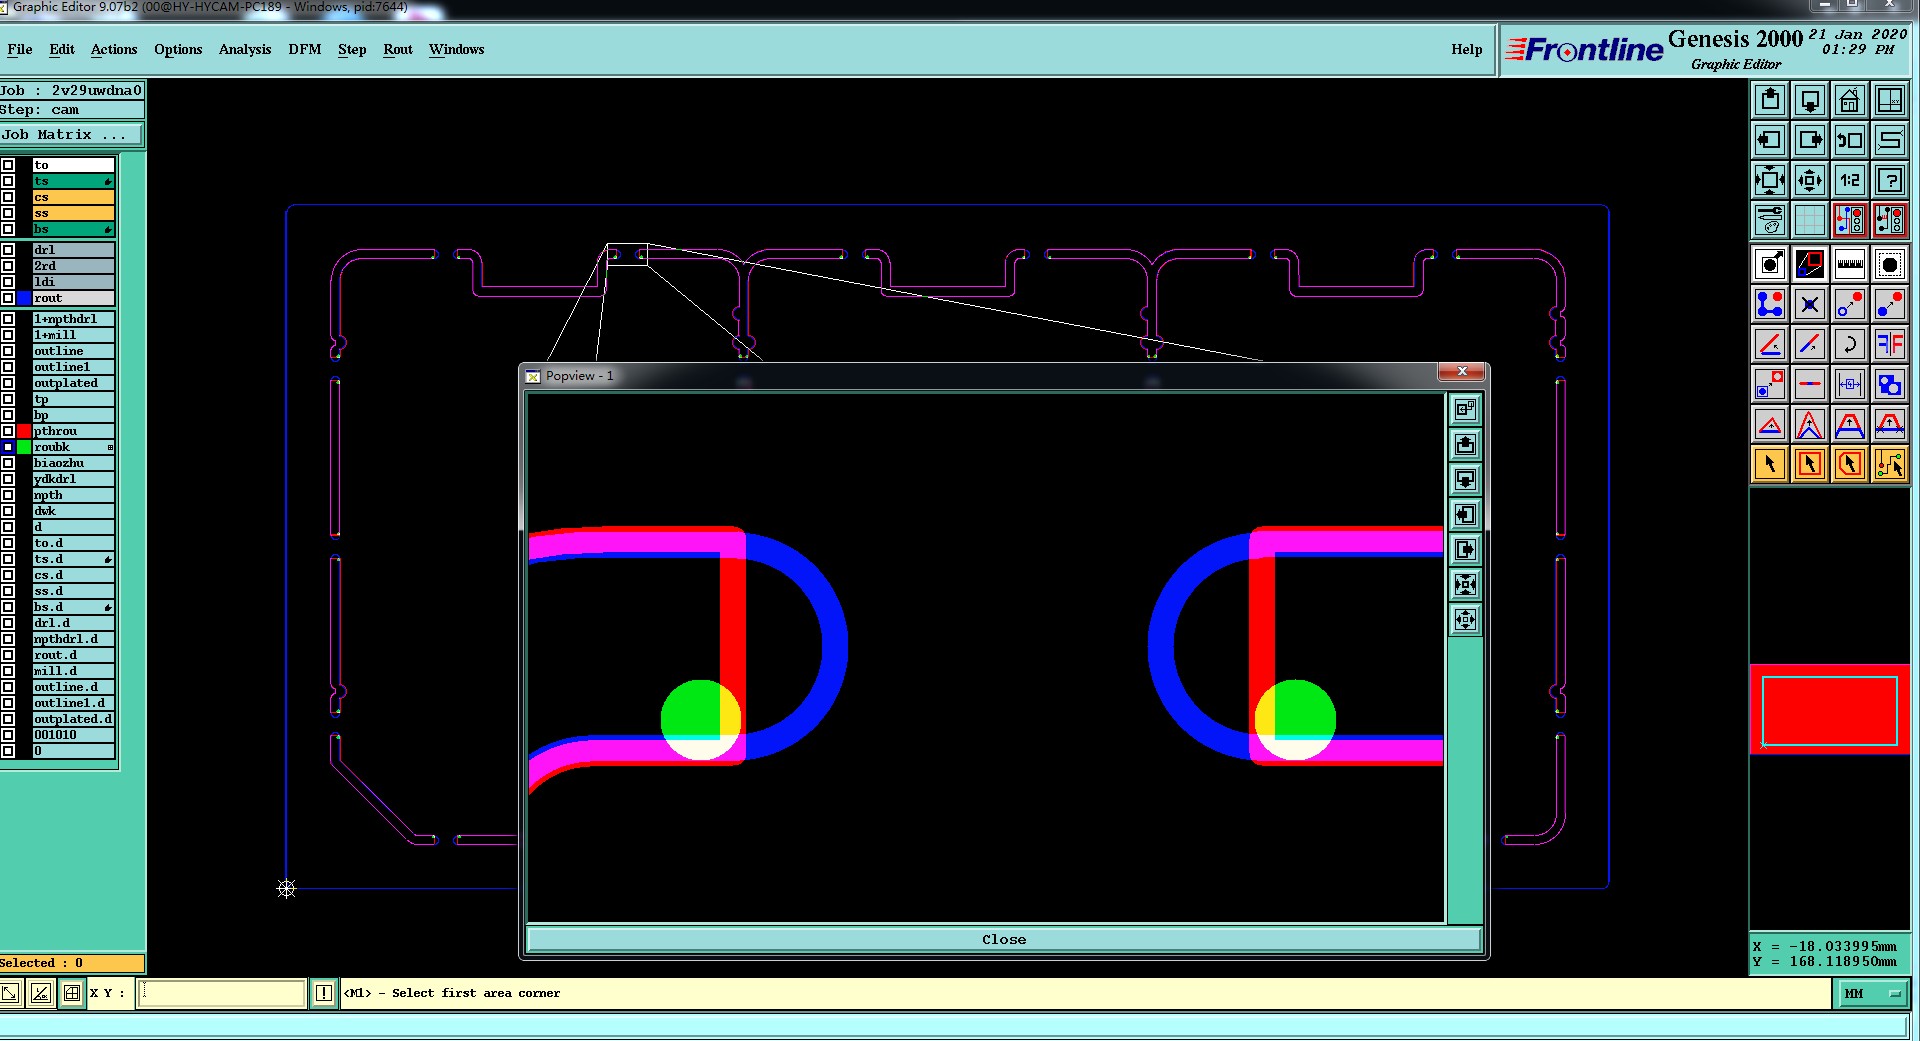Viewport: 1920px width, 1041px height.
Task: Open the question mark help icon
Action: [1890, 180]
